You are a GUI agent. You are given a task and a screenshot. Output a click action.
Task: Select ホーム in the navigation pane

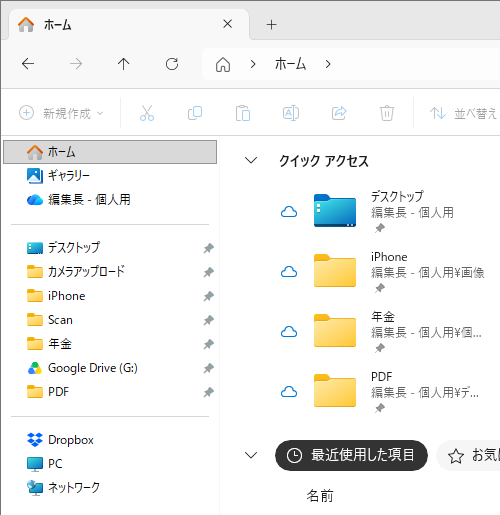110,152
